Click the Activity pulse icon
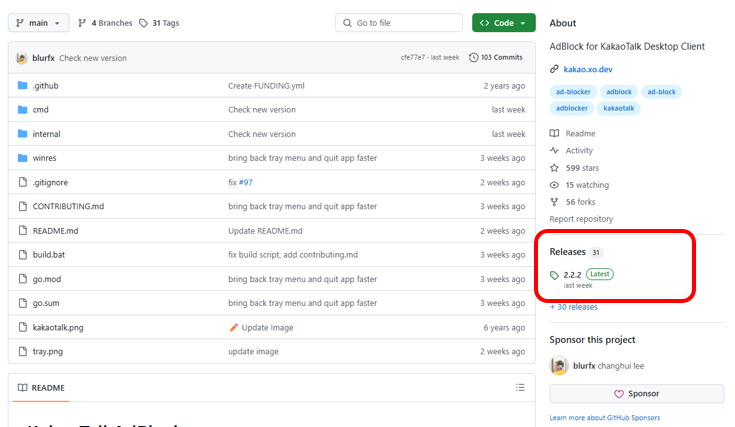735x427 pixels. click(554, 150)
